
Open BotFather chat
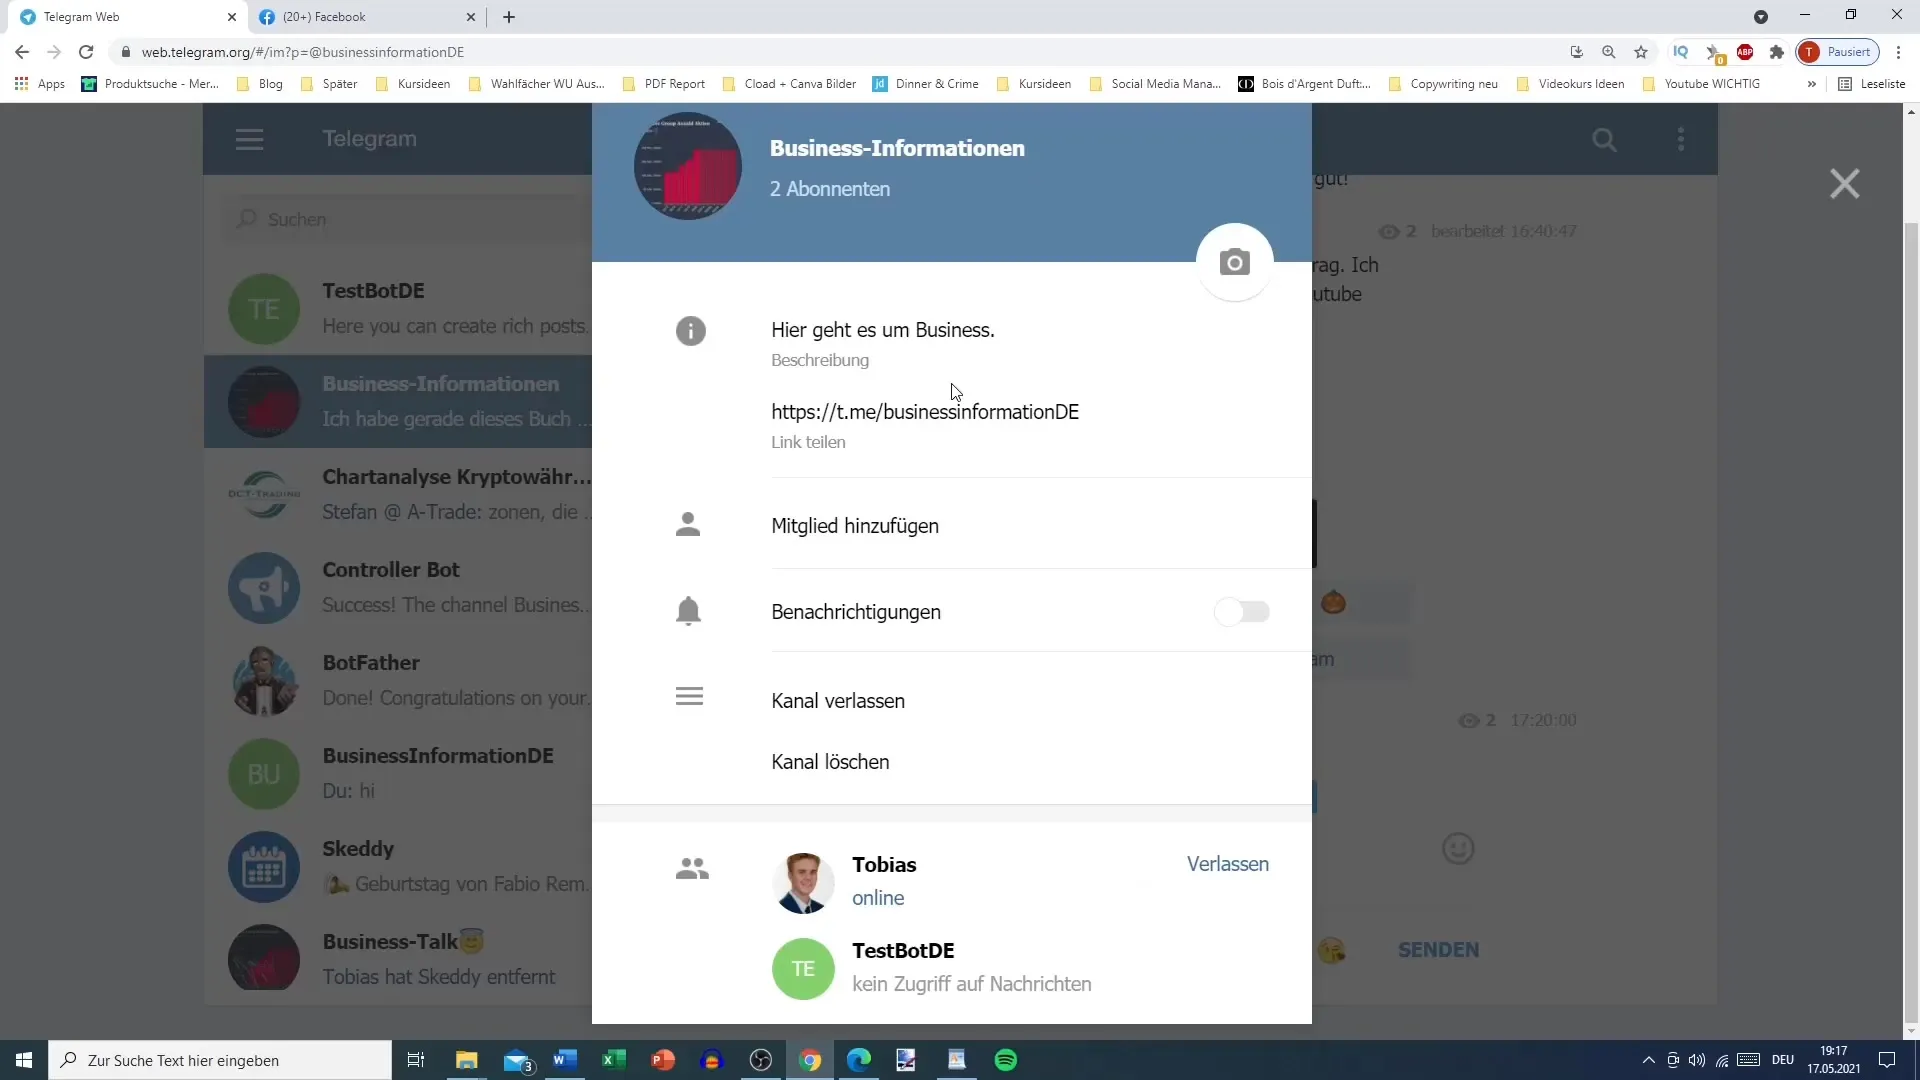[398, 681]
